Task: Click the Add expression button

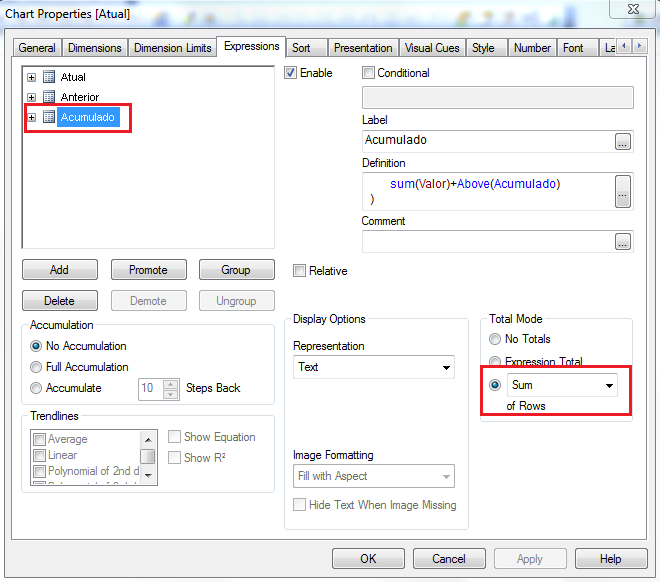Action: point(60,270)
